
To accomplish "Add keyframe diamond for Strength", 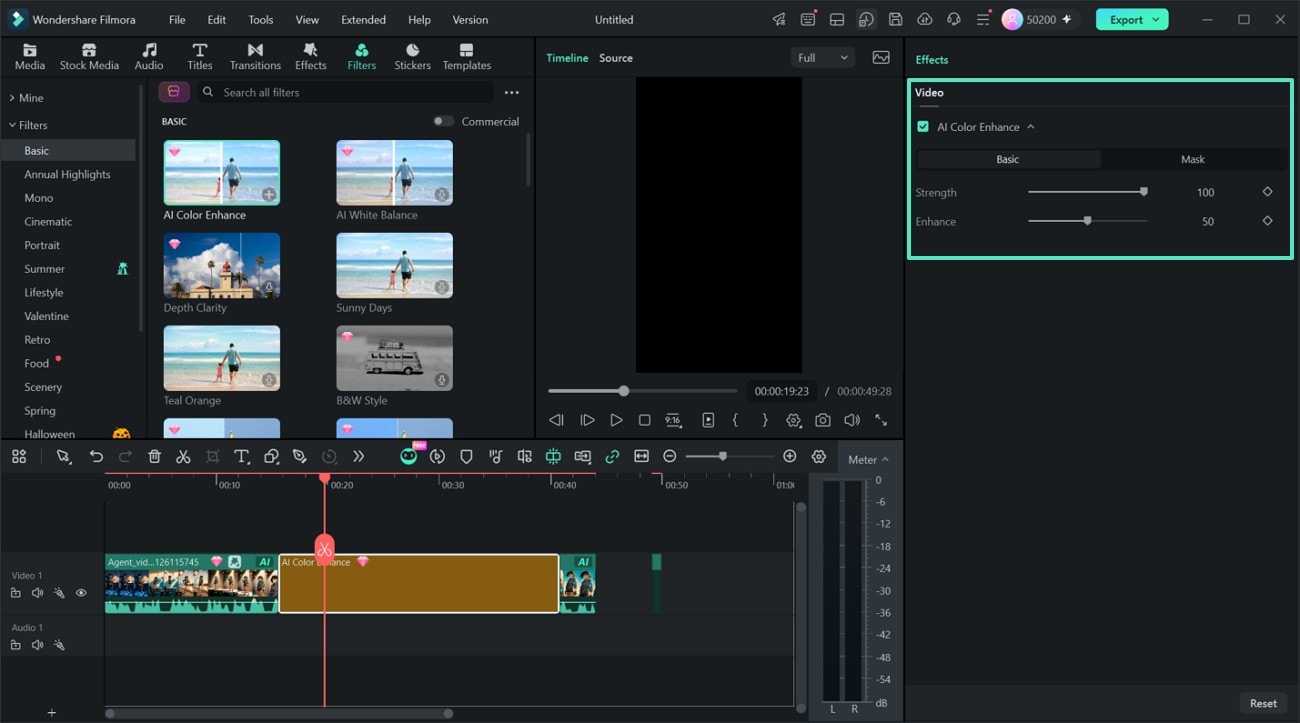I will (1267, 192).
